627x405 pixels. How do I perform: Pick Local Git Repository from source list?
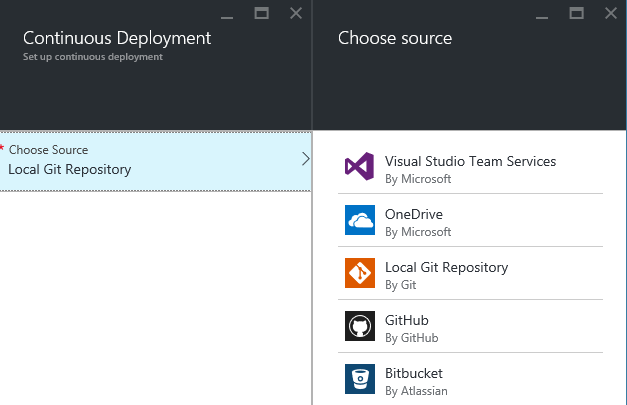[x=446, y=267]
